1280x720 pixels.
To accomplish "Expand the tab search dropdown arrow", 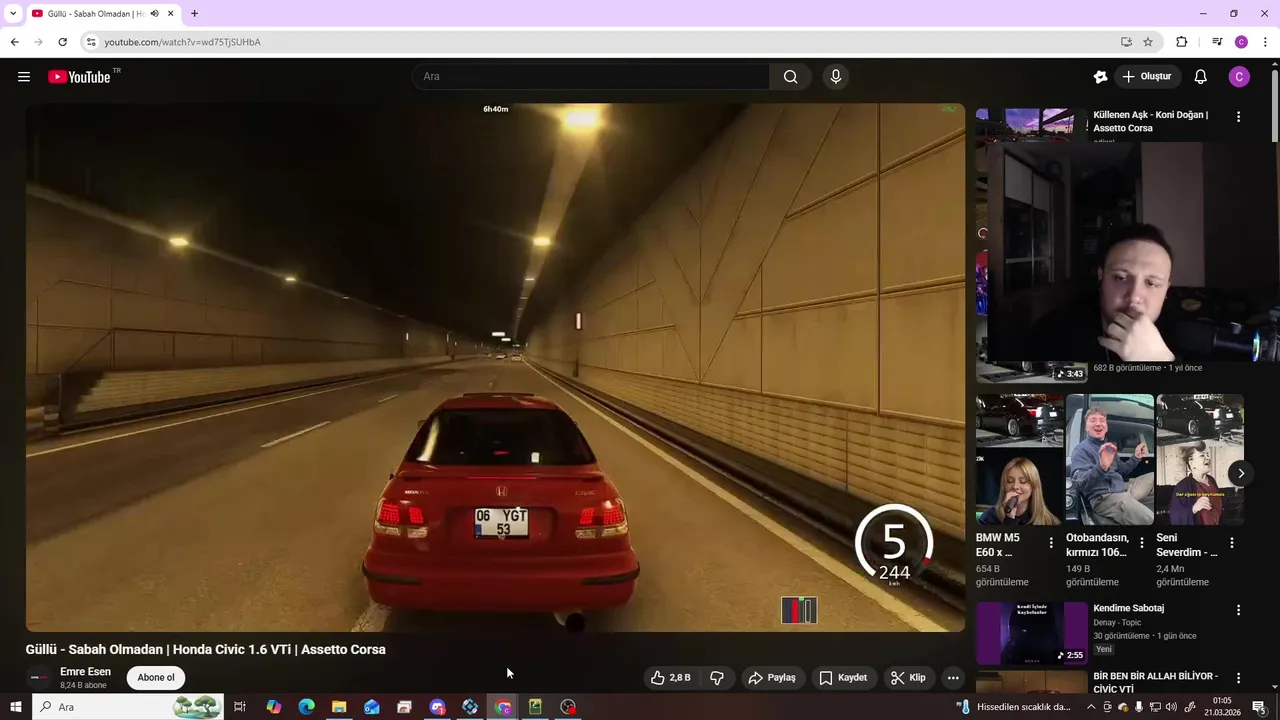I will tap(13, 14).
